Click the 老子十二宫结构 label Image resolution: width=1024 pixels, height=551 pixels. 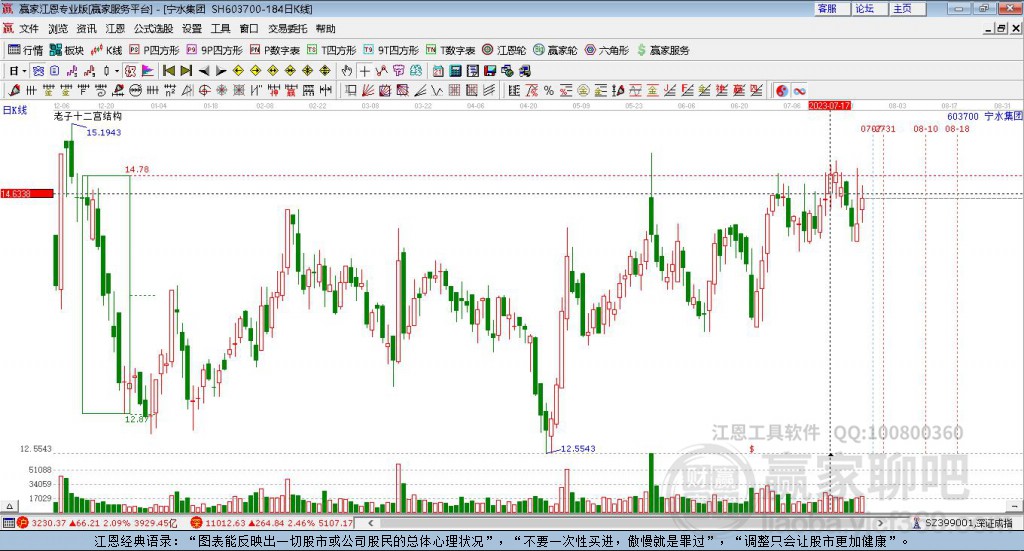pos(88,116)
